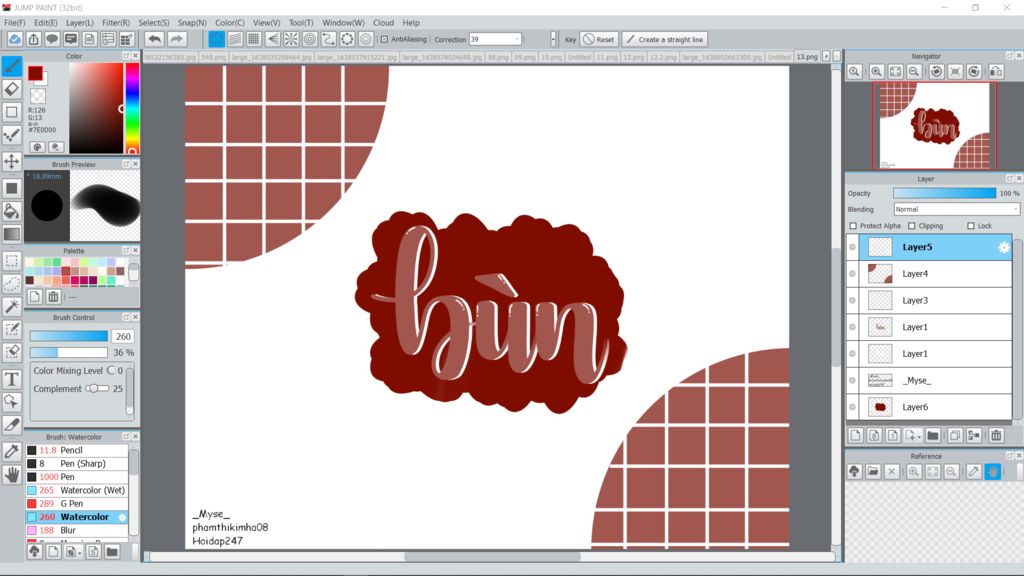Open the File menu

point(14,23)
